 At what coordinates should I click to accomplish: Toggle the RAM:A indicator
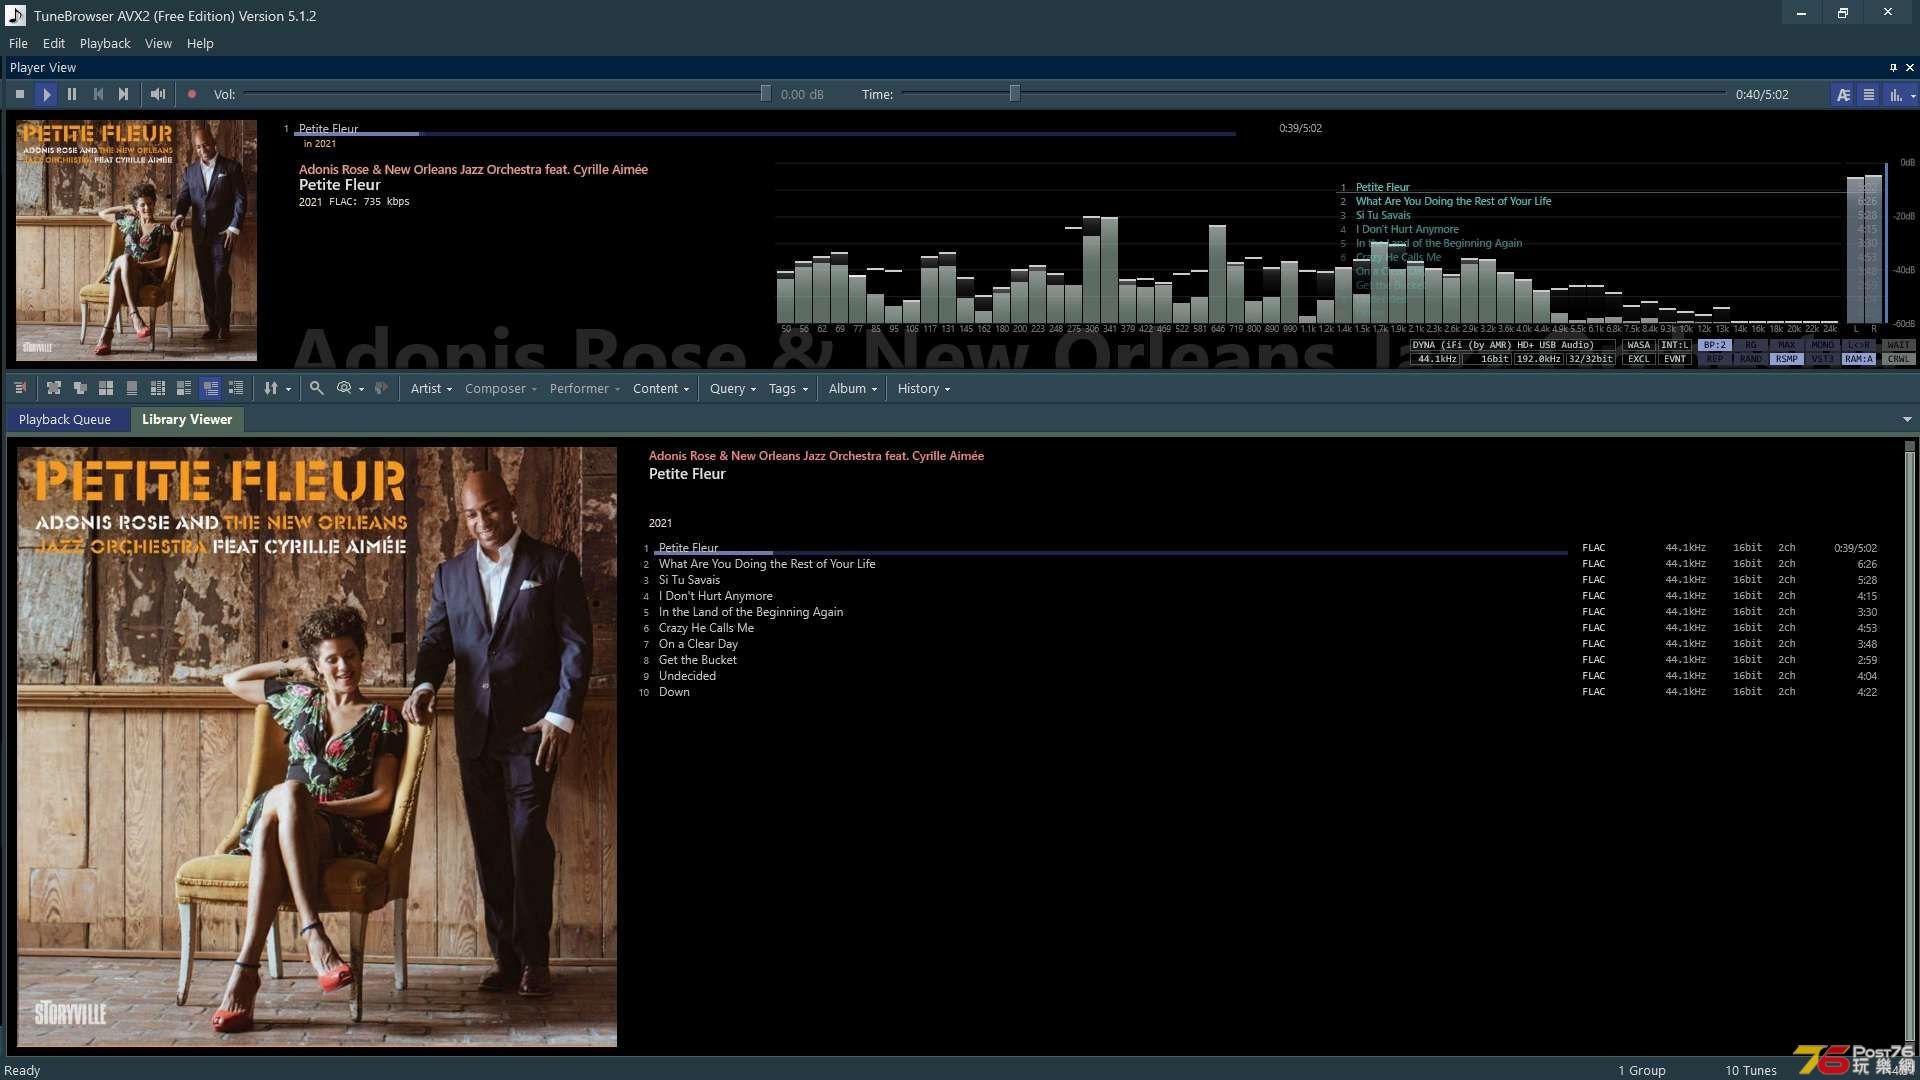(x=1859, y=359)
